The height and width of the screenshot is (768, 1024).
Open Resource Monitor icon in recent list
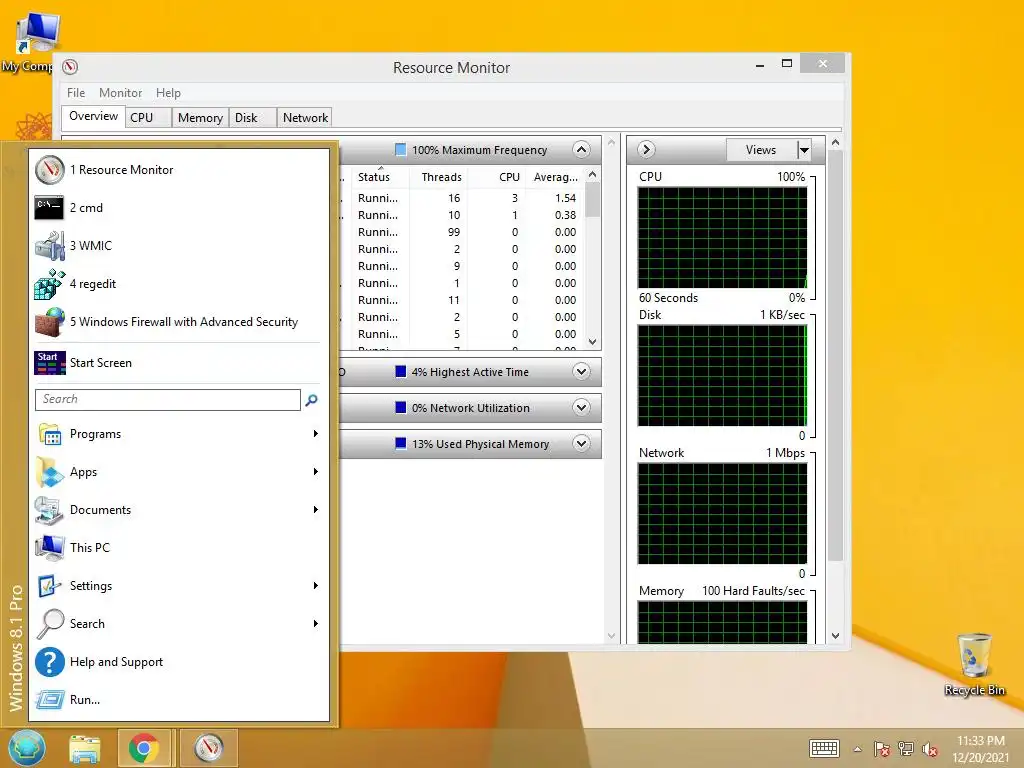click(x=50, y=170)
